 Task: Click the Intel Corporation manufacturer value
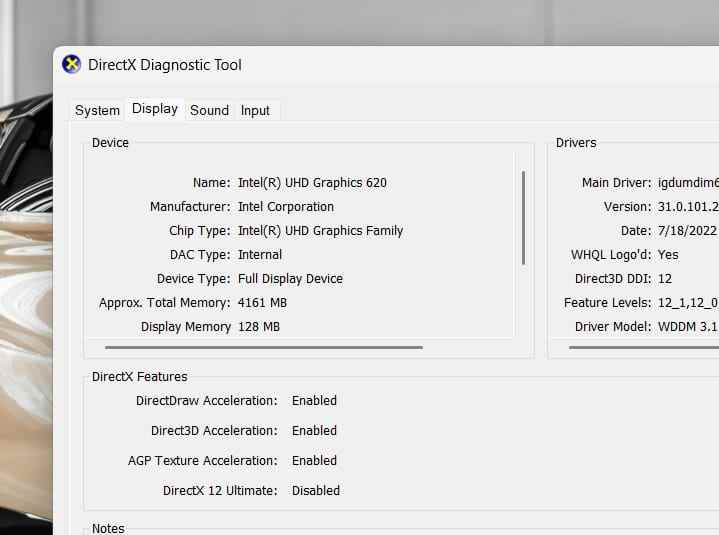click(x=286, y=207)
